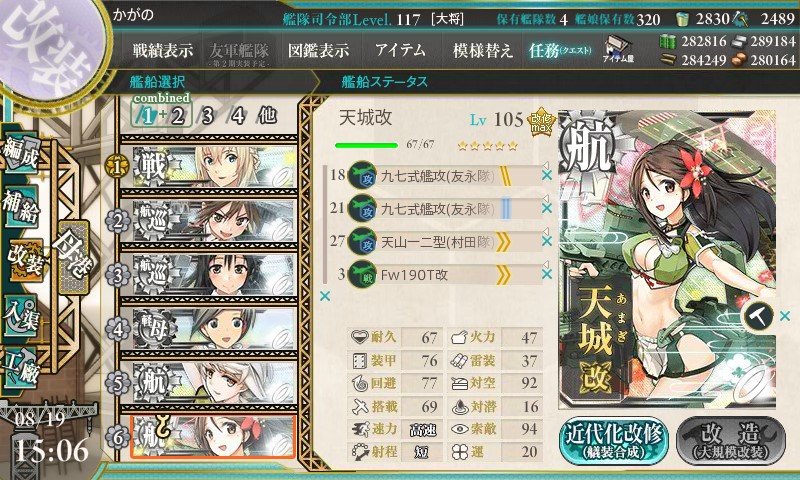Screen dimensions: 800x480
Task: Remove the Fw190T改 equipment with its X
Action: click(547, 274)
